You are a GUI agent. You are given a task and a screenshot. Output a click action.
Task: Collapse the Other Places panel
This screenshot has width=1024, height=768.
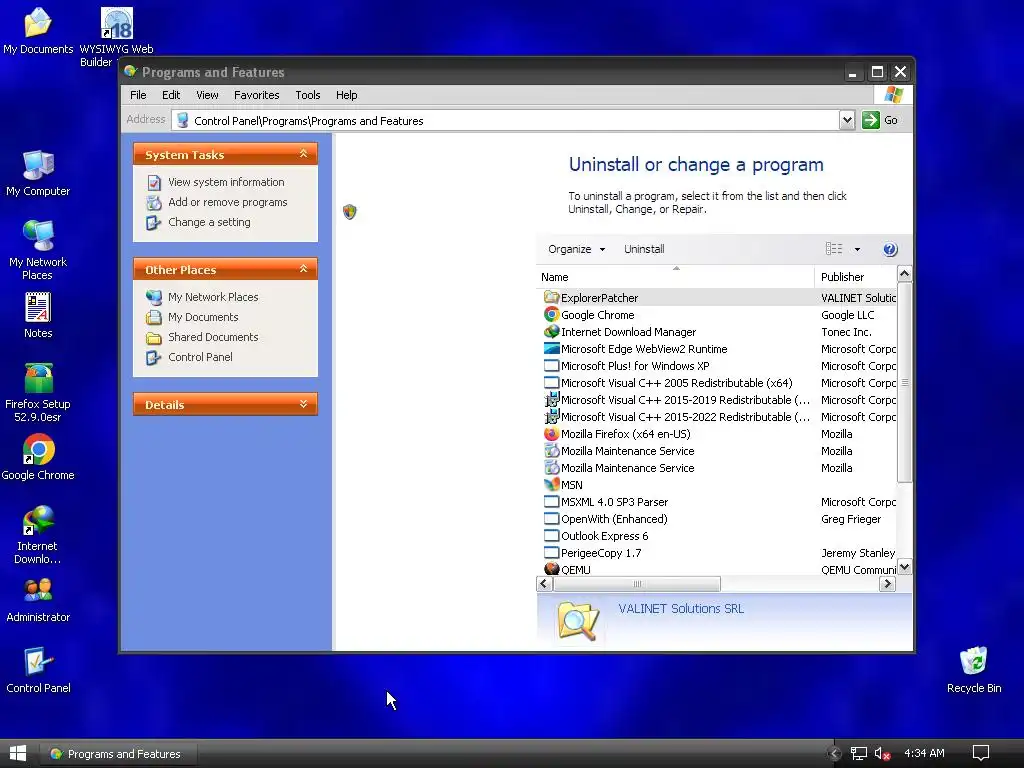point(304,269)
